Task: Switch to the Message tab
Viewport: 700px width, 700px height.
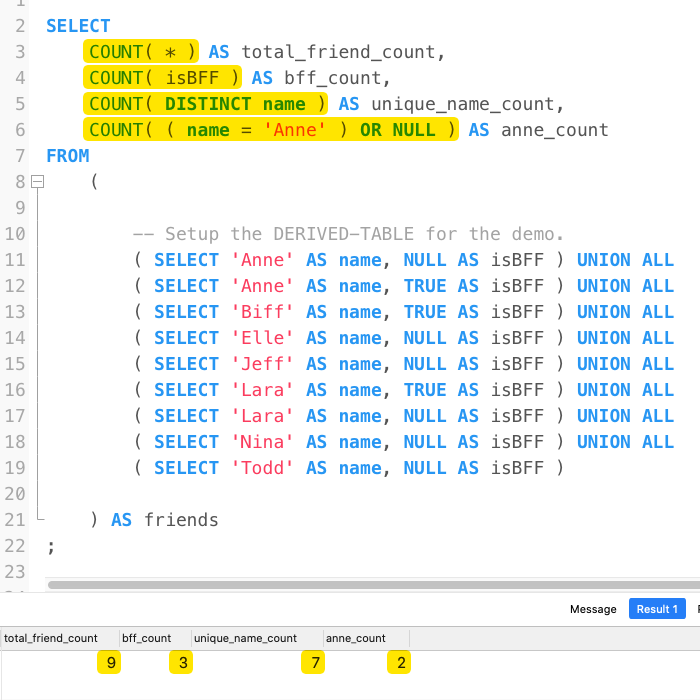Action: 593,609
